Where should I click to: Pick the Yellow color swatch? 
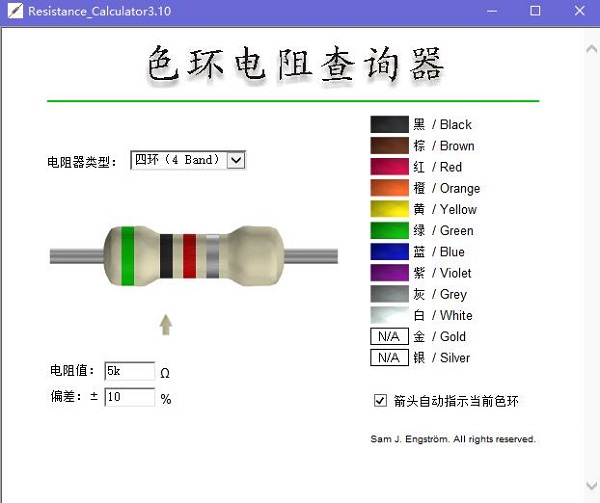click(x=389, y=209)
